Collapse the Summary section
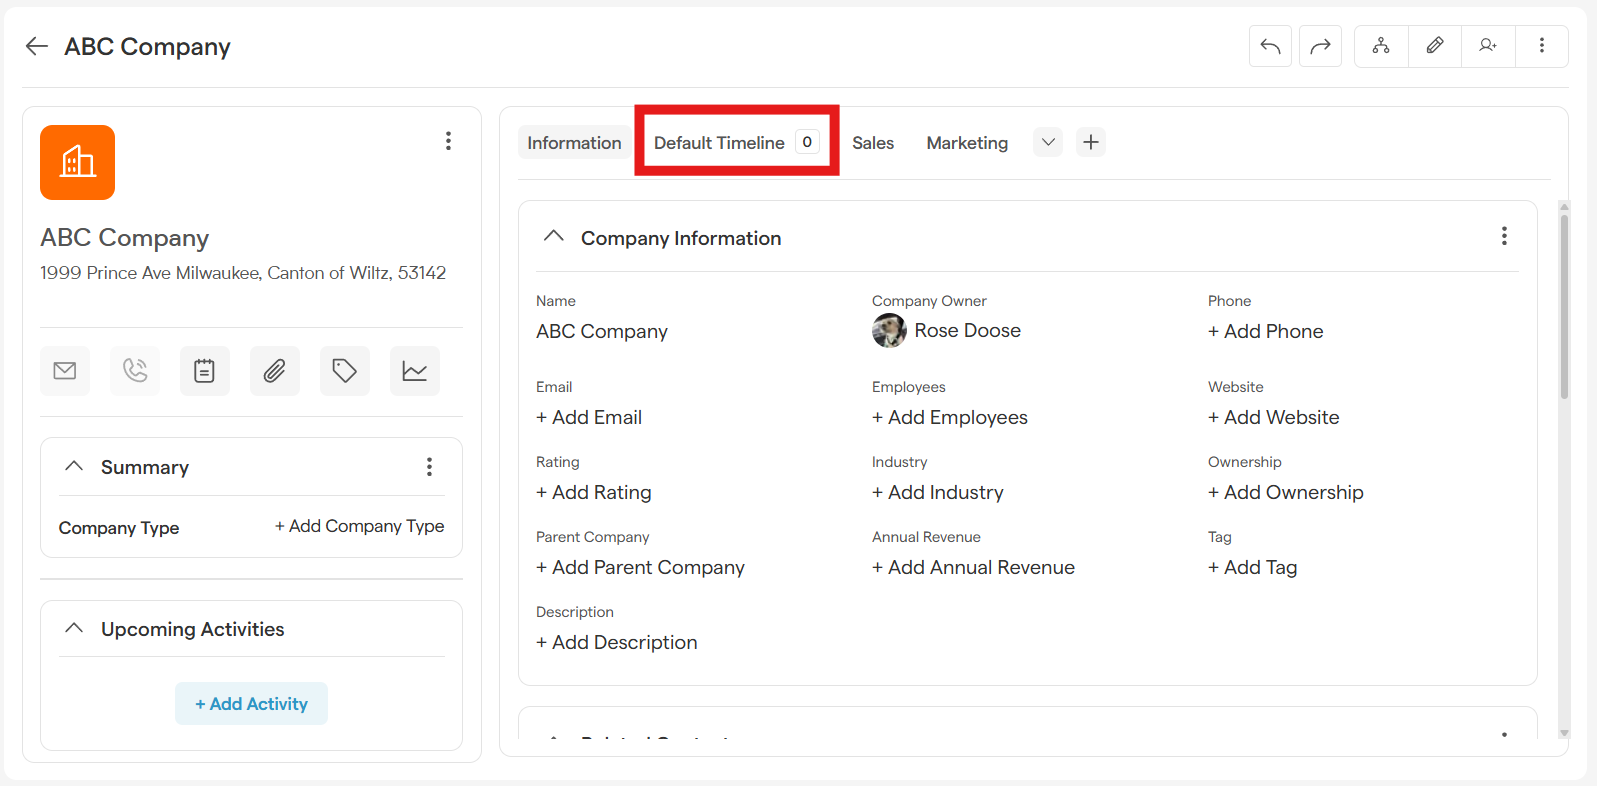Image resolution: width=1597 pixels, height=786 pixels. pyautogui.click(x=74, y=466)
